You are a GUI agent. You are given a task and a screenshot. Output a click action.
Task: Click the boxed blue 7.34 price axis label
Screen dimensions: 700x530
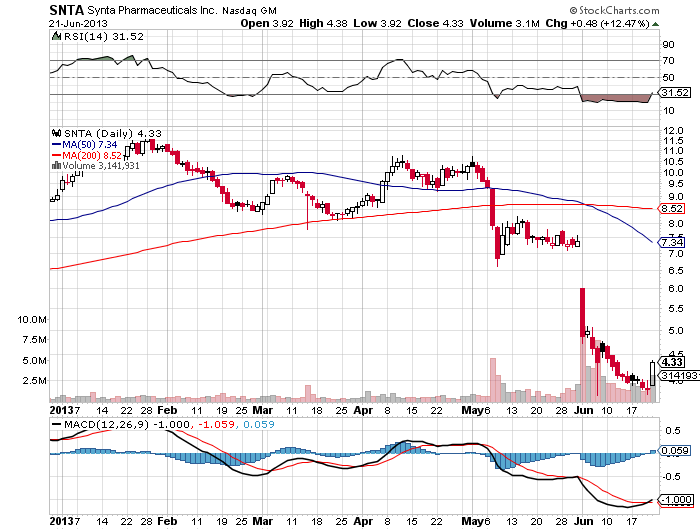click(x=671, y=242)
